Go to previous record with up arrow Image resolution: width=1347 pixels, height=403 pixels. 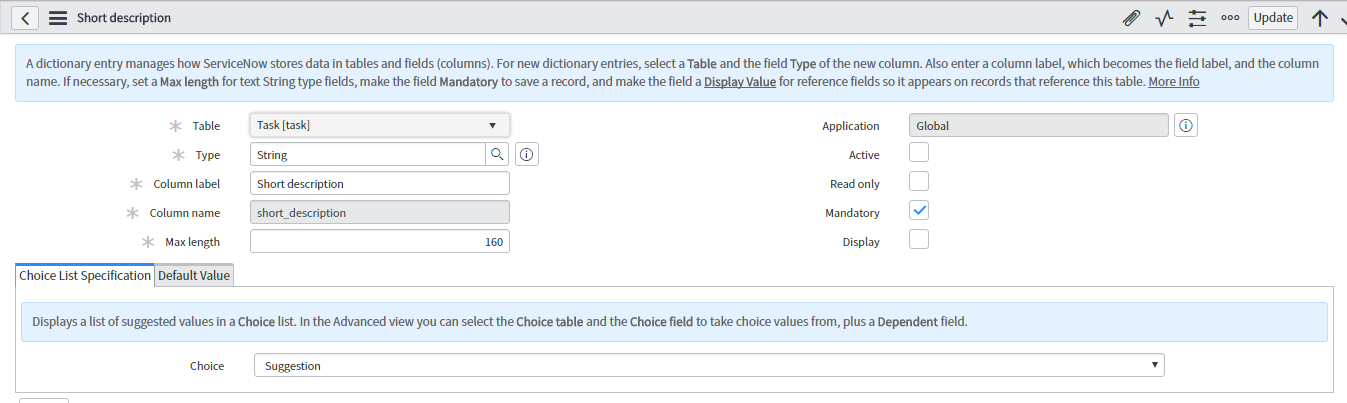(x=1319, y=18)
